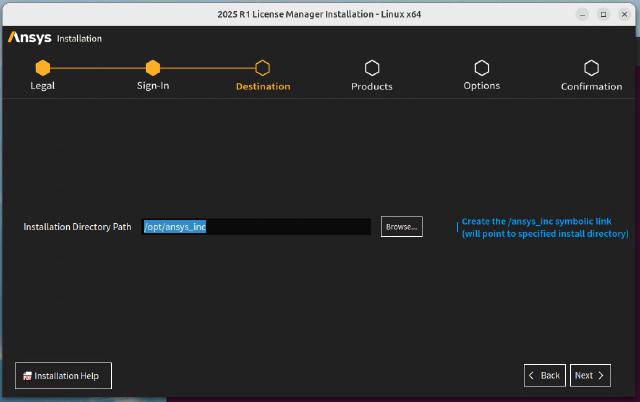
Task: Open the Installation Help document
Action: 63,375
